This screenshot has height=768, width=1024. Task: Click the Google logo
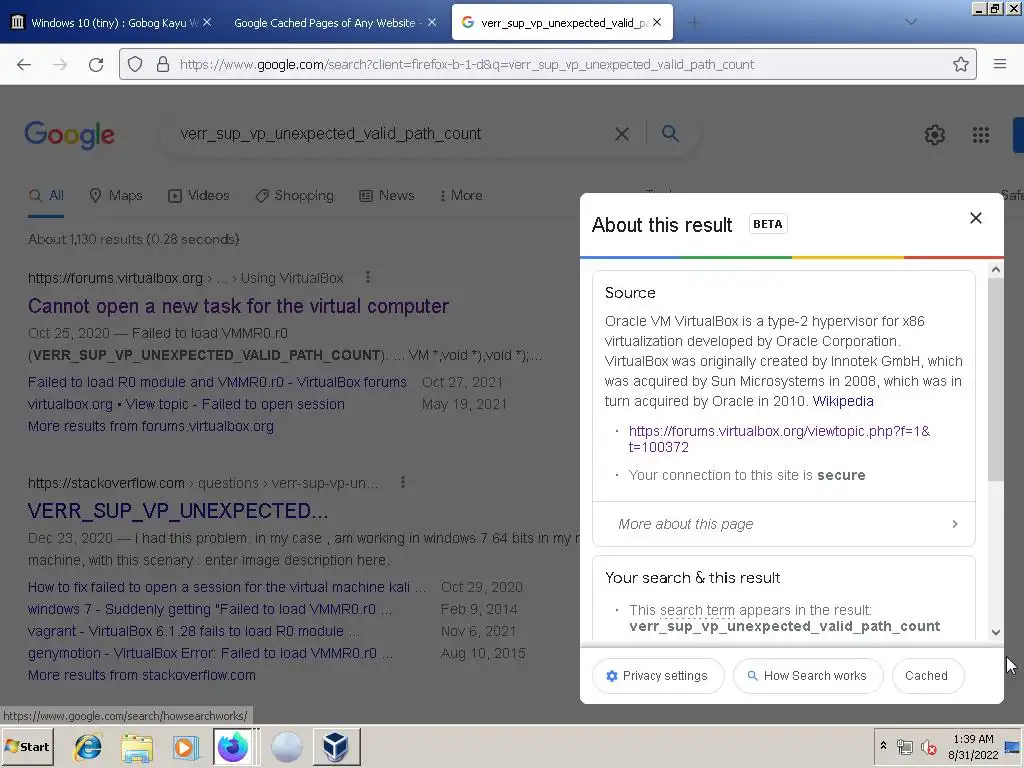pos(70,135)
